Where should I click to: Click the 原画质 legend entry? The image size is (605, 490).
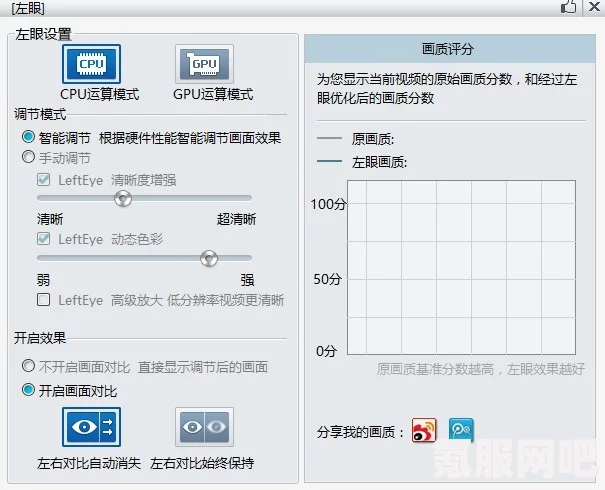pos(355,139)
